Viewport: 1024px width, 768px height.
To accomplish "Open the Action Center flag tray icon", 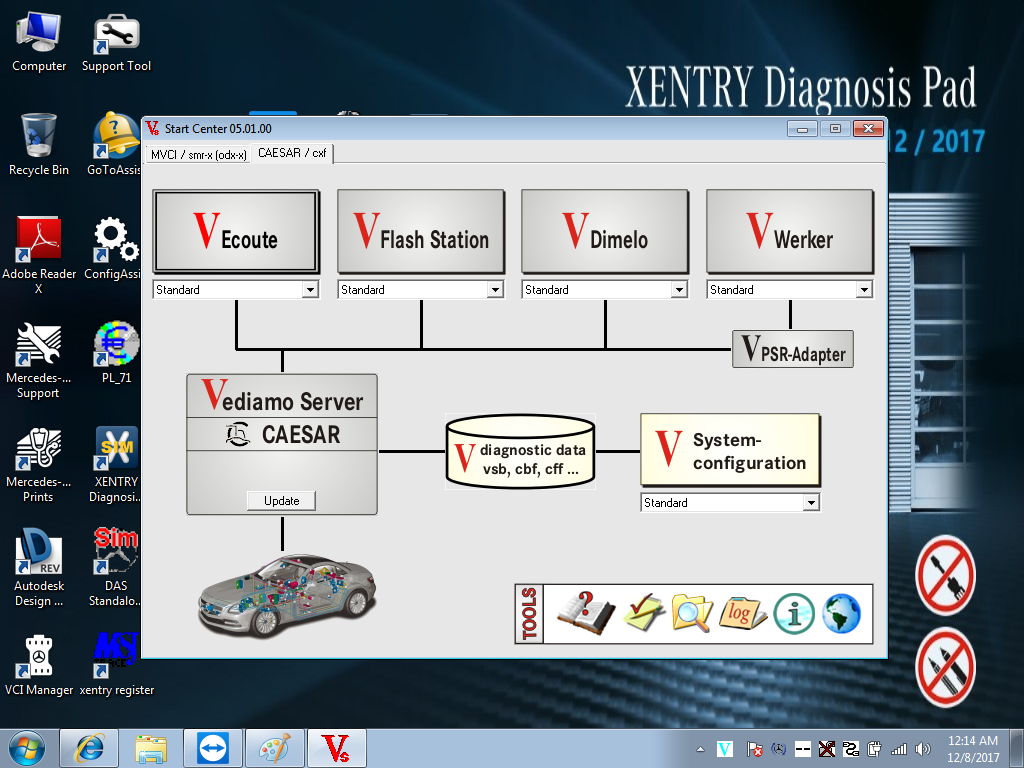I will [x=755, y=749].
